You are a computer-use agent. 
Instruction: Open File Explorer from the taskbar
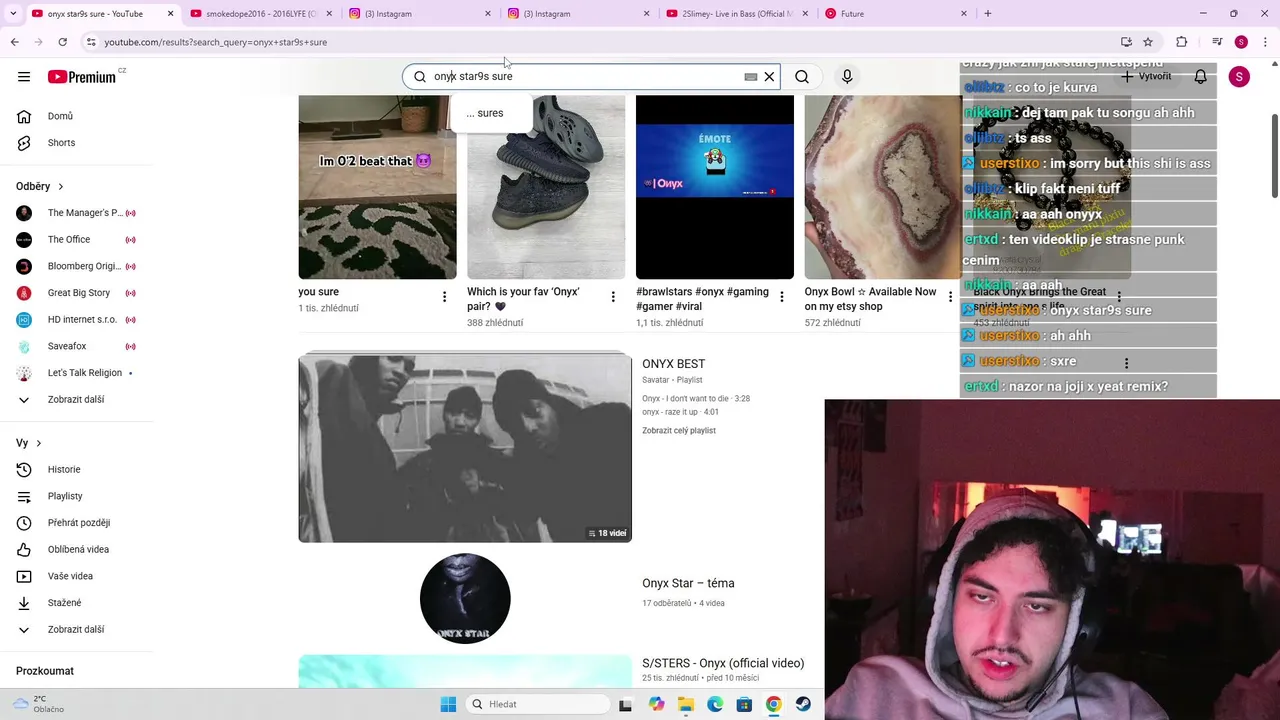click(686, 704)
